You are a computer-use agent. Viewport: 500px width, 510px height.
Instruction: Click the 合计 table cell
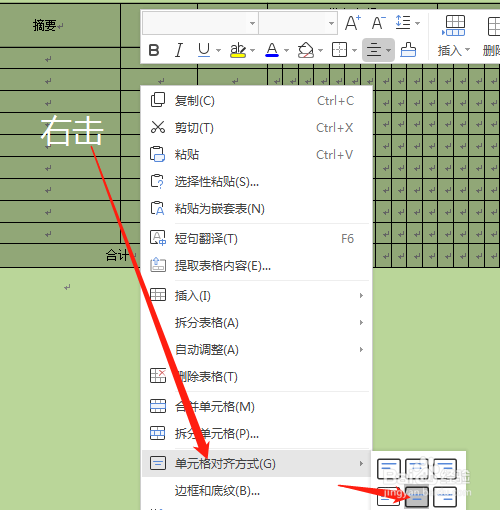click(70, 256)
